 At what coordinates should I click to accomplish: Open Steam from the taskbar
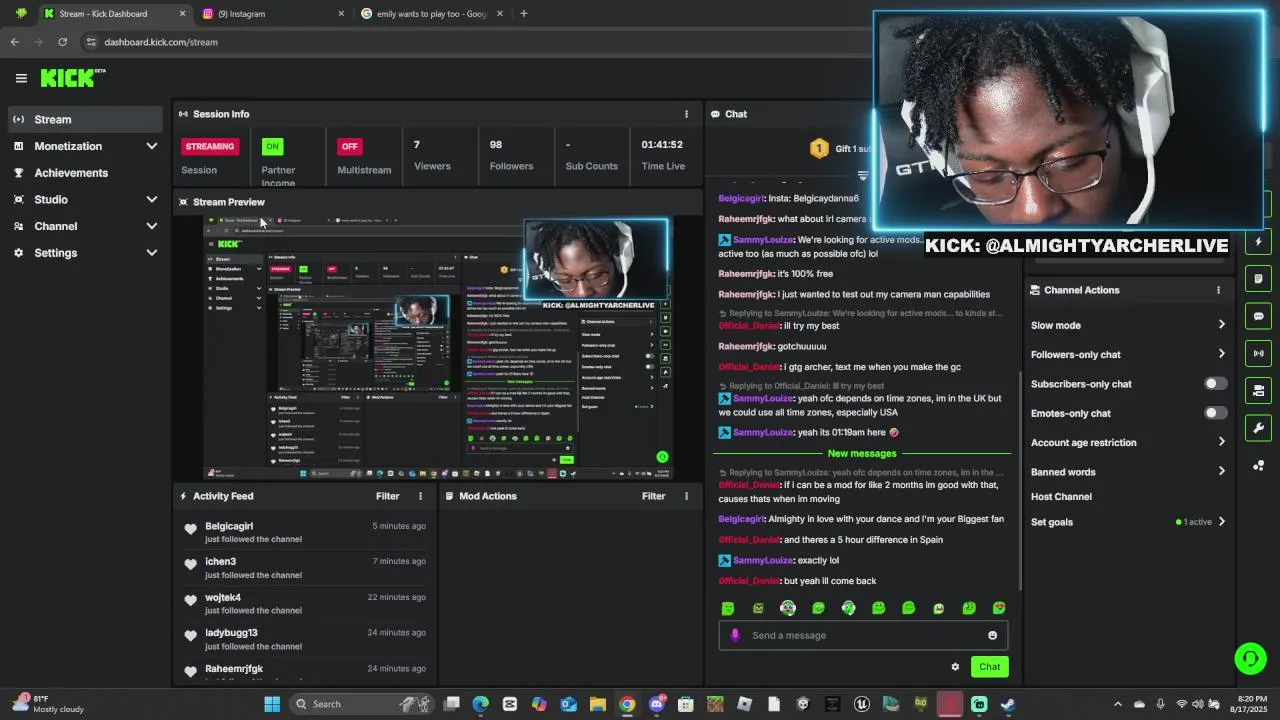click(x=1008, y=704)
